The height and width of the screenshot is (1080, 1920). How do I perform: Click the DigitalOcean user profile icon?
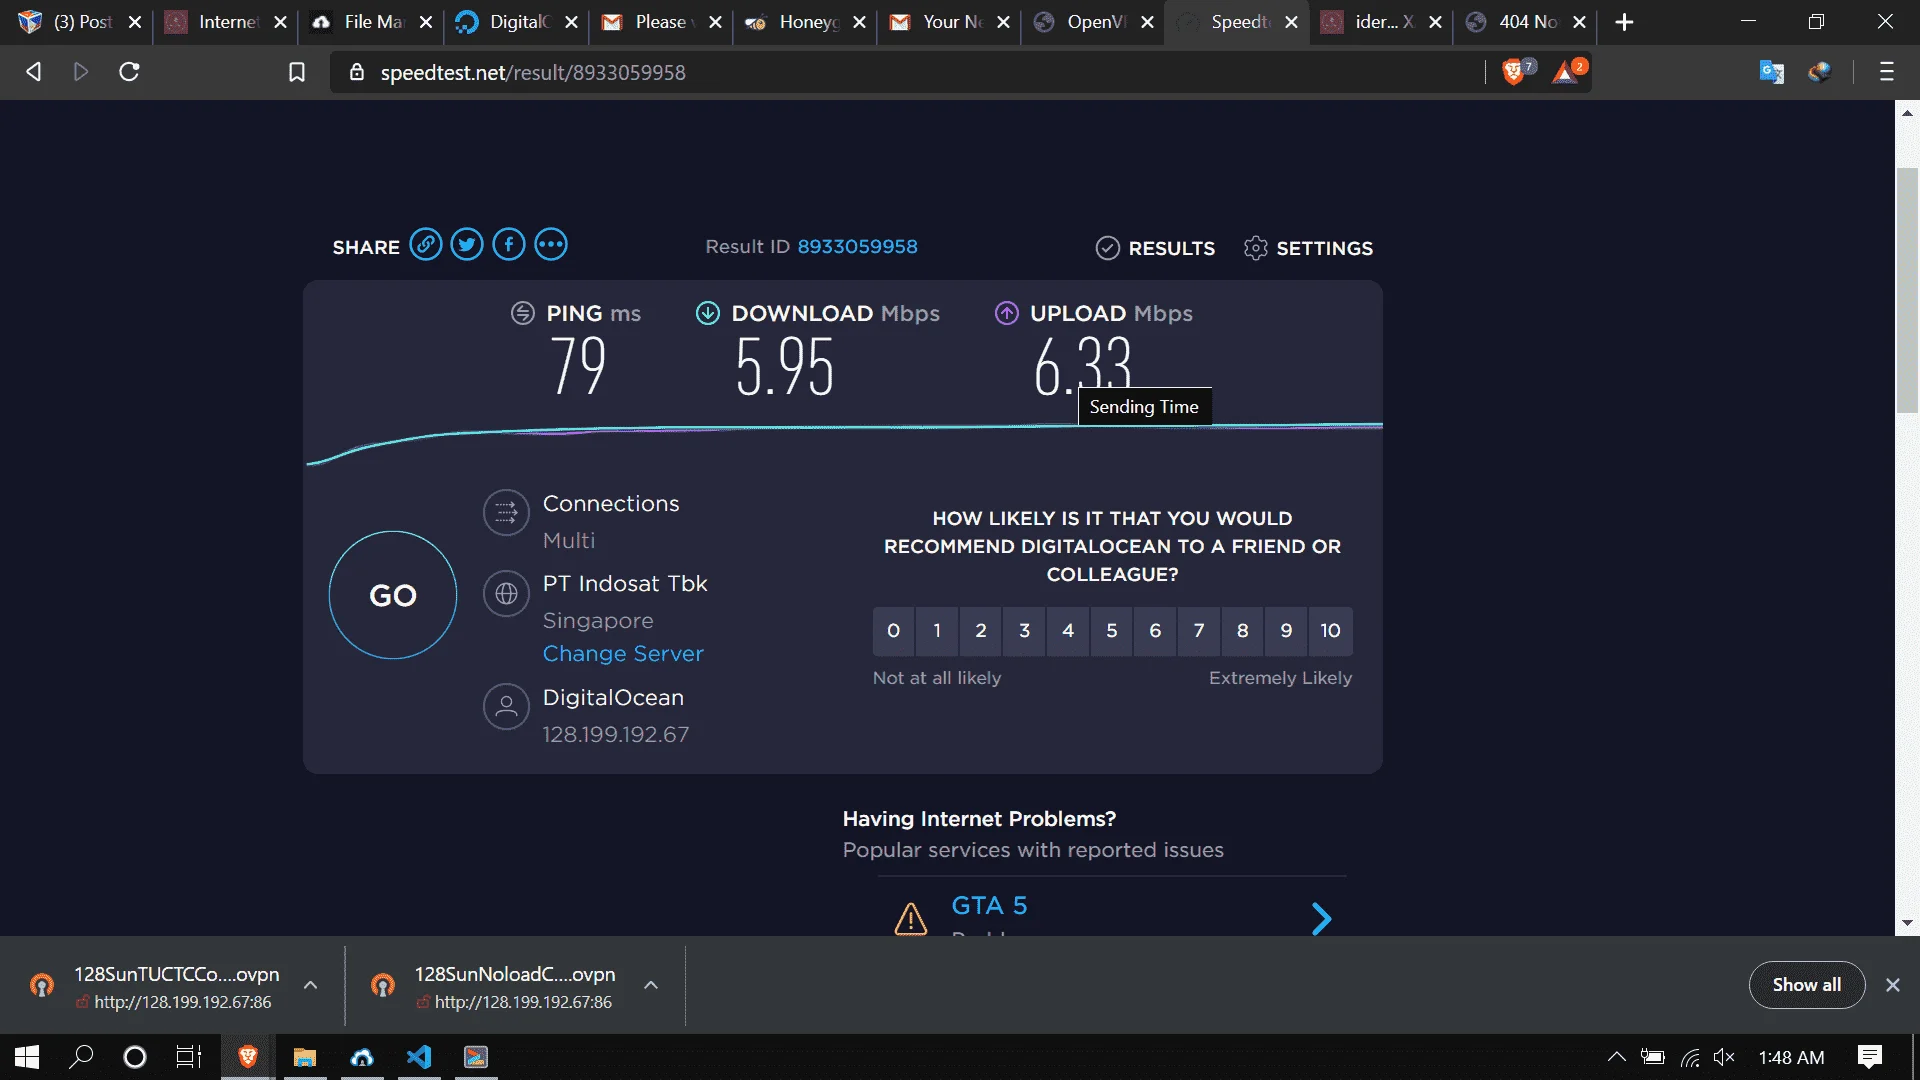pyautogui.click(x=506, y=707)
